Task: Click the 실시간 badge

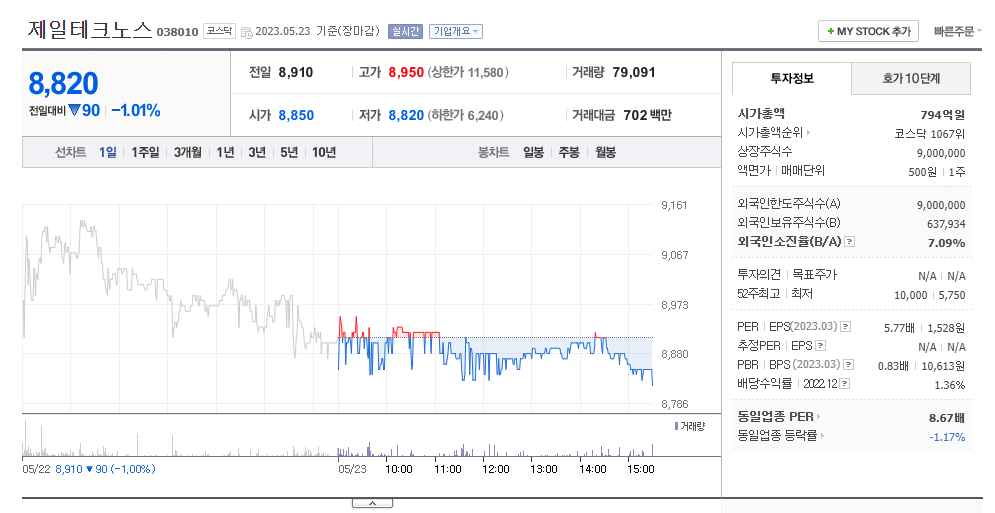Action: (x=405, y=31)
